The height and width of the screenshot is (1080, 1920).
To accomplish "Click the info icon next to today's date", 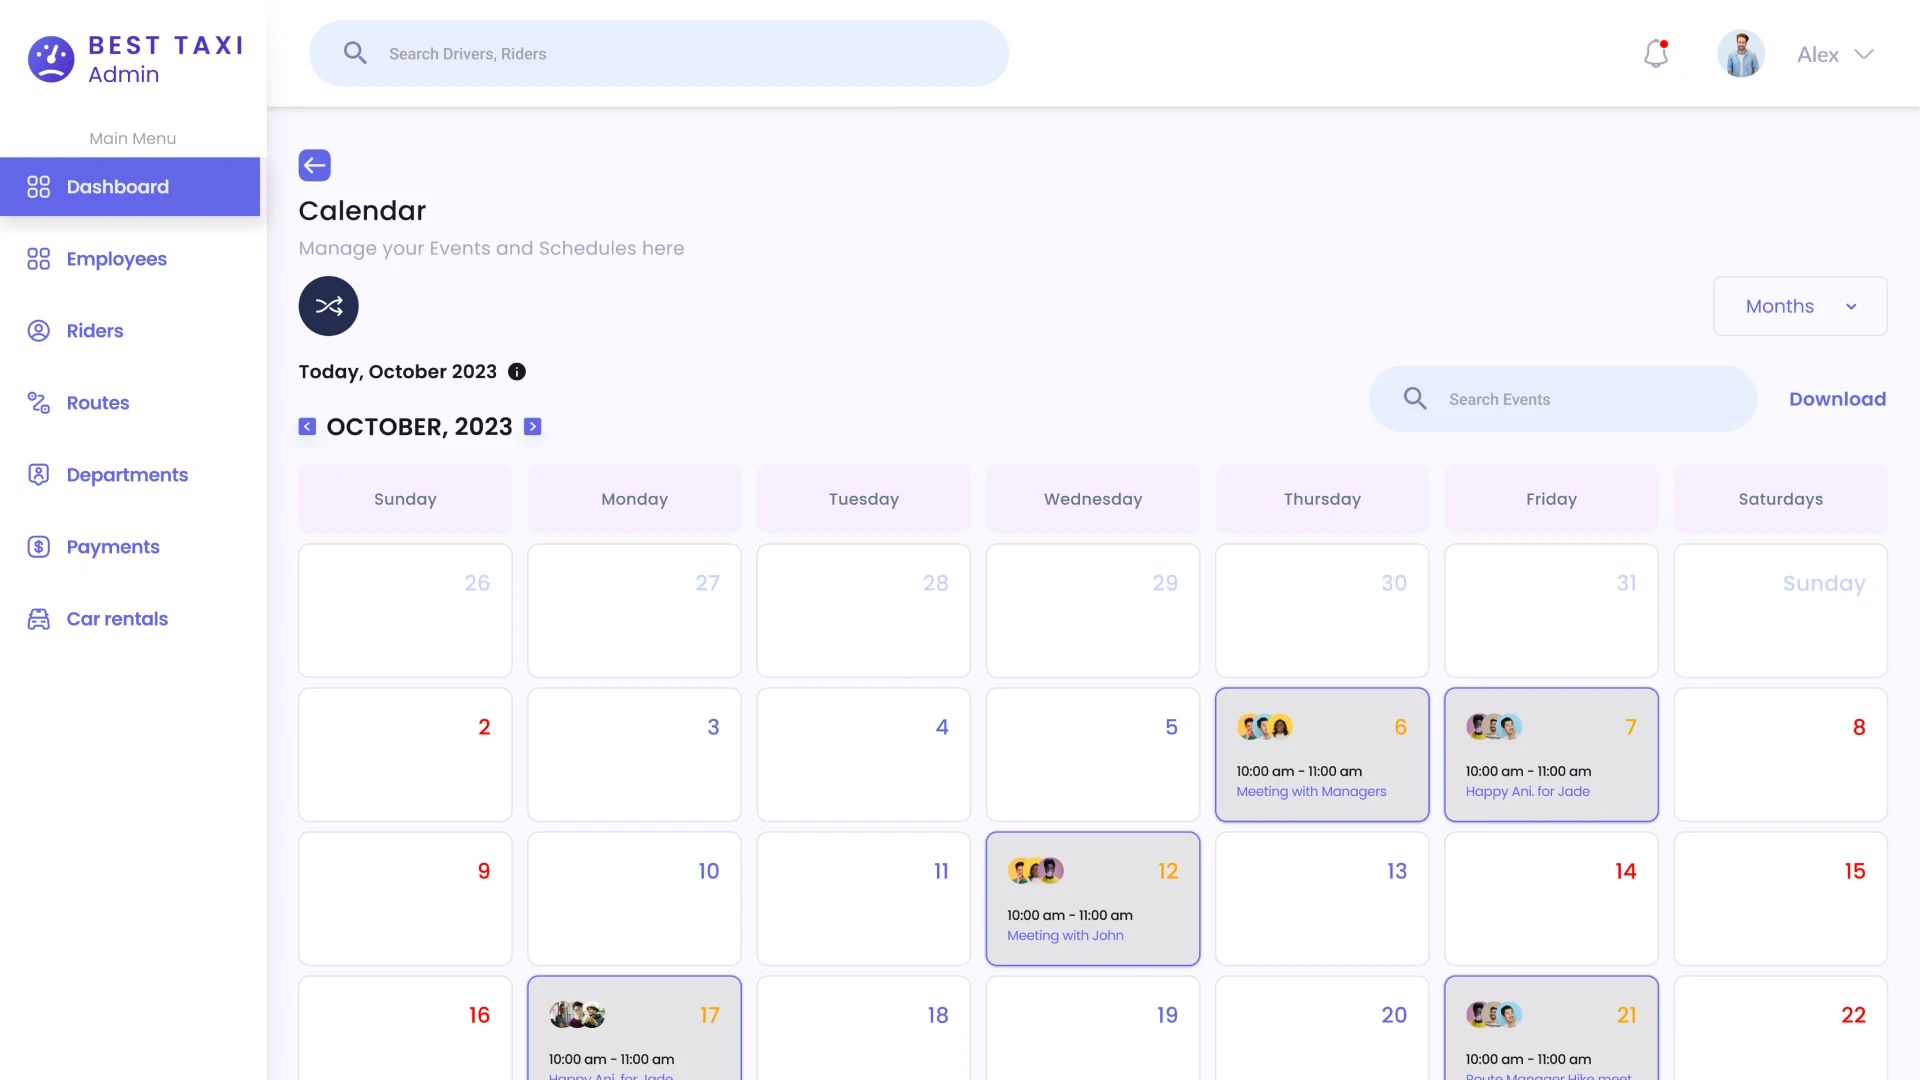I will click(517, 371).
